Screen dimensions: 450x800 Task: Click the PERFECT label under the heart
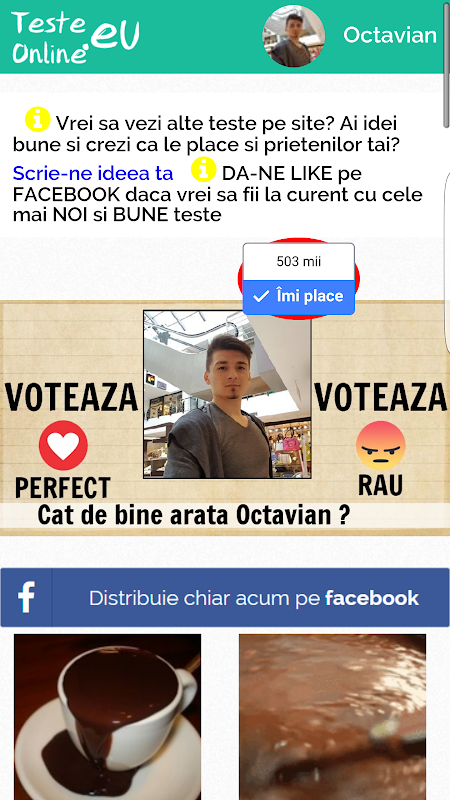point(62,488)
